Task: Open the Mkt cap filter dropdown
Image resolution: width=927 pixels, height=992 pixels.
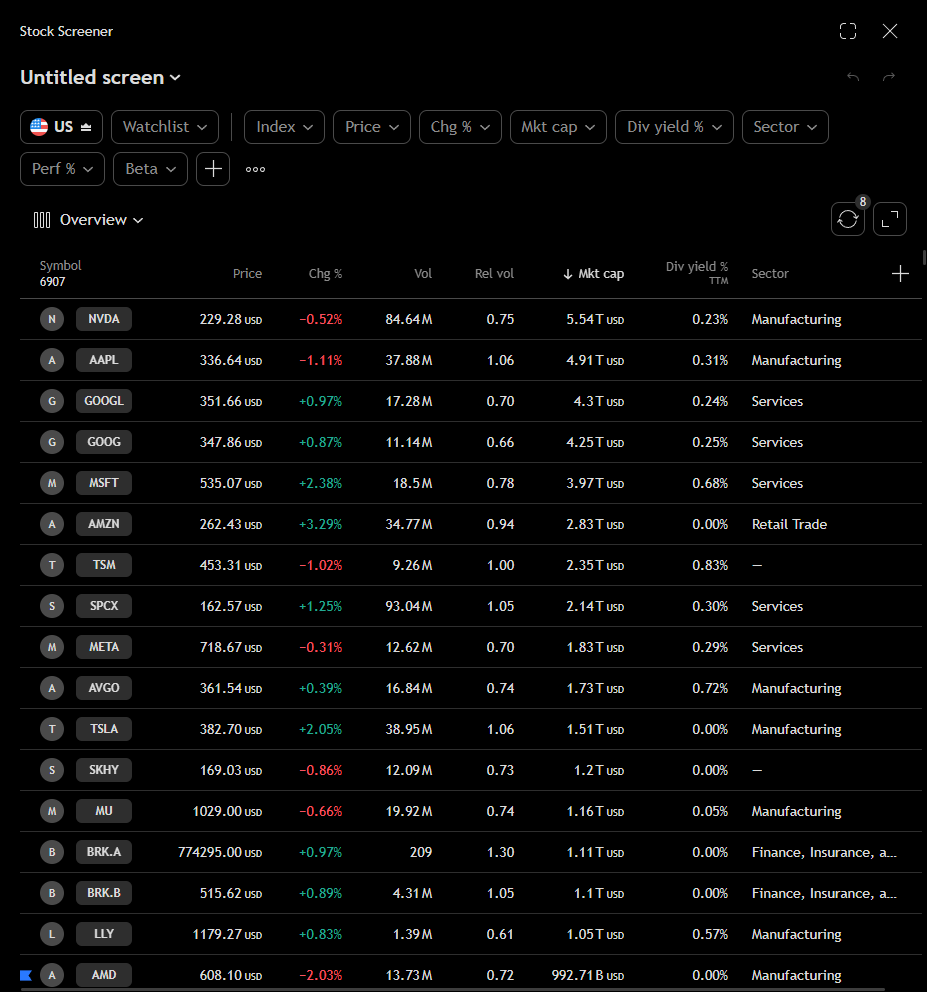Action: (x=558, y=127)
